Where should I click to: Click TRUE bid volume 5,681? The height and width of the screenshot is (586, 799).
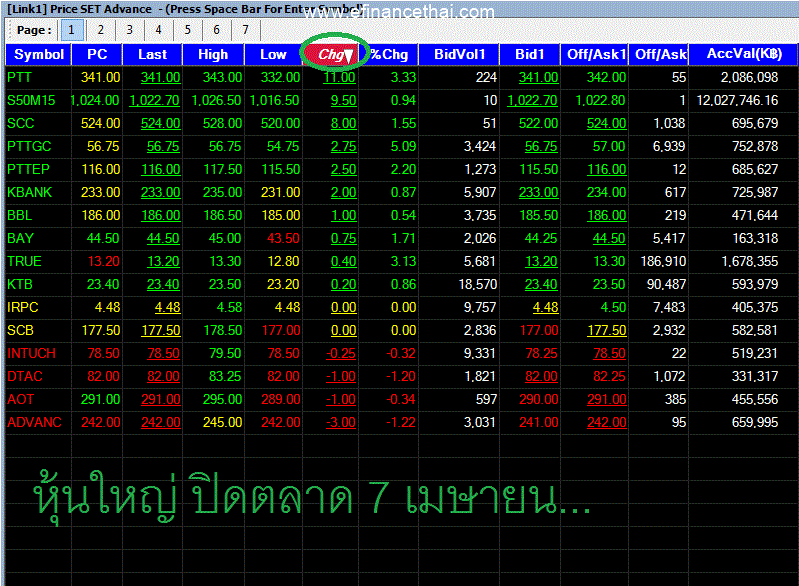[x=480, y=261]
